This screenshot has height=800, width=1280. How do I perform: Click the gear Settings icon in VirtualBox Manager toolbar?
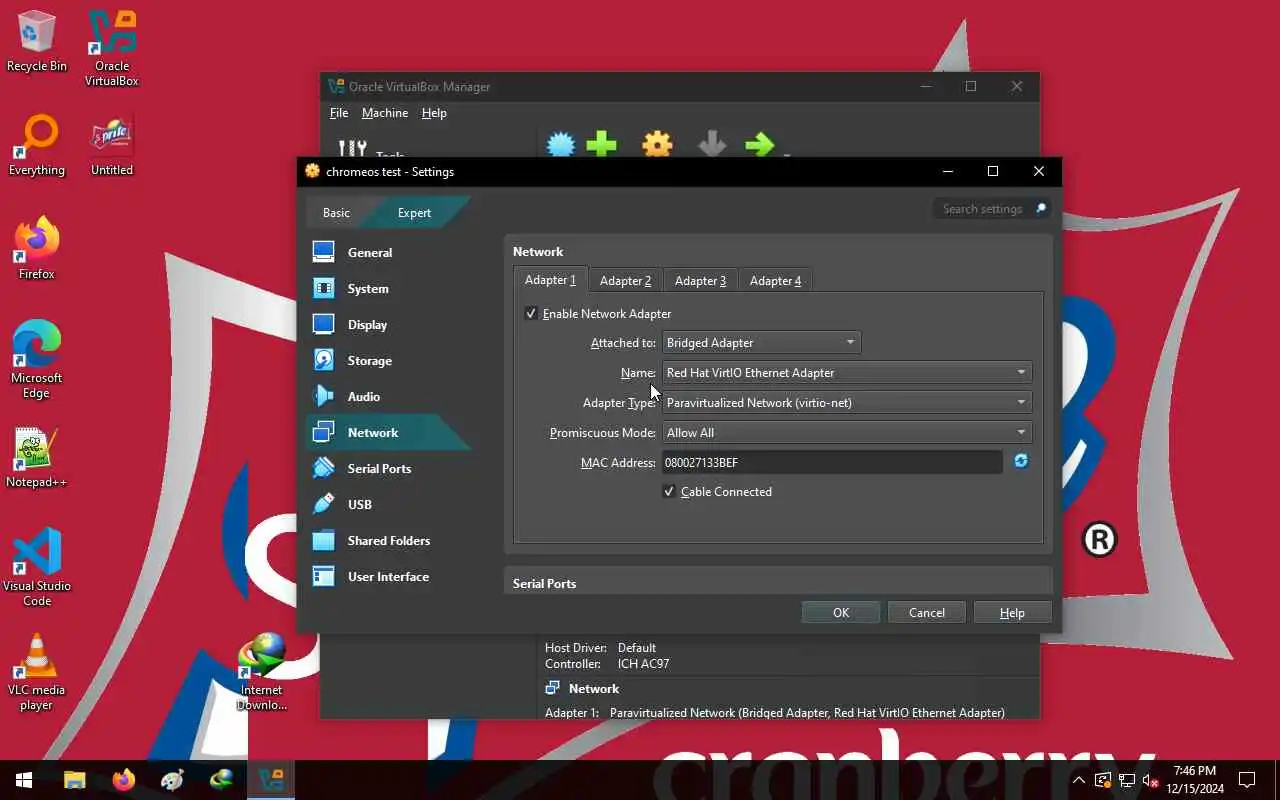click(x=657, y=146)
